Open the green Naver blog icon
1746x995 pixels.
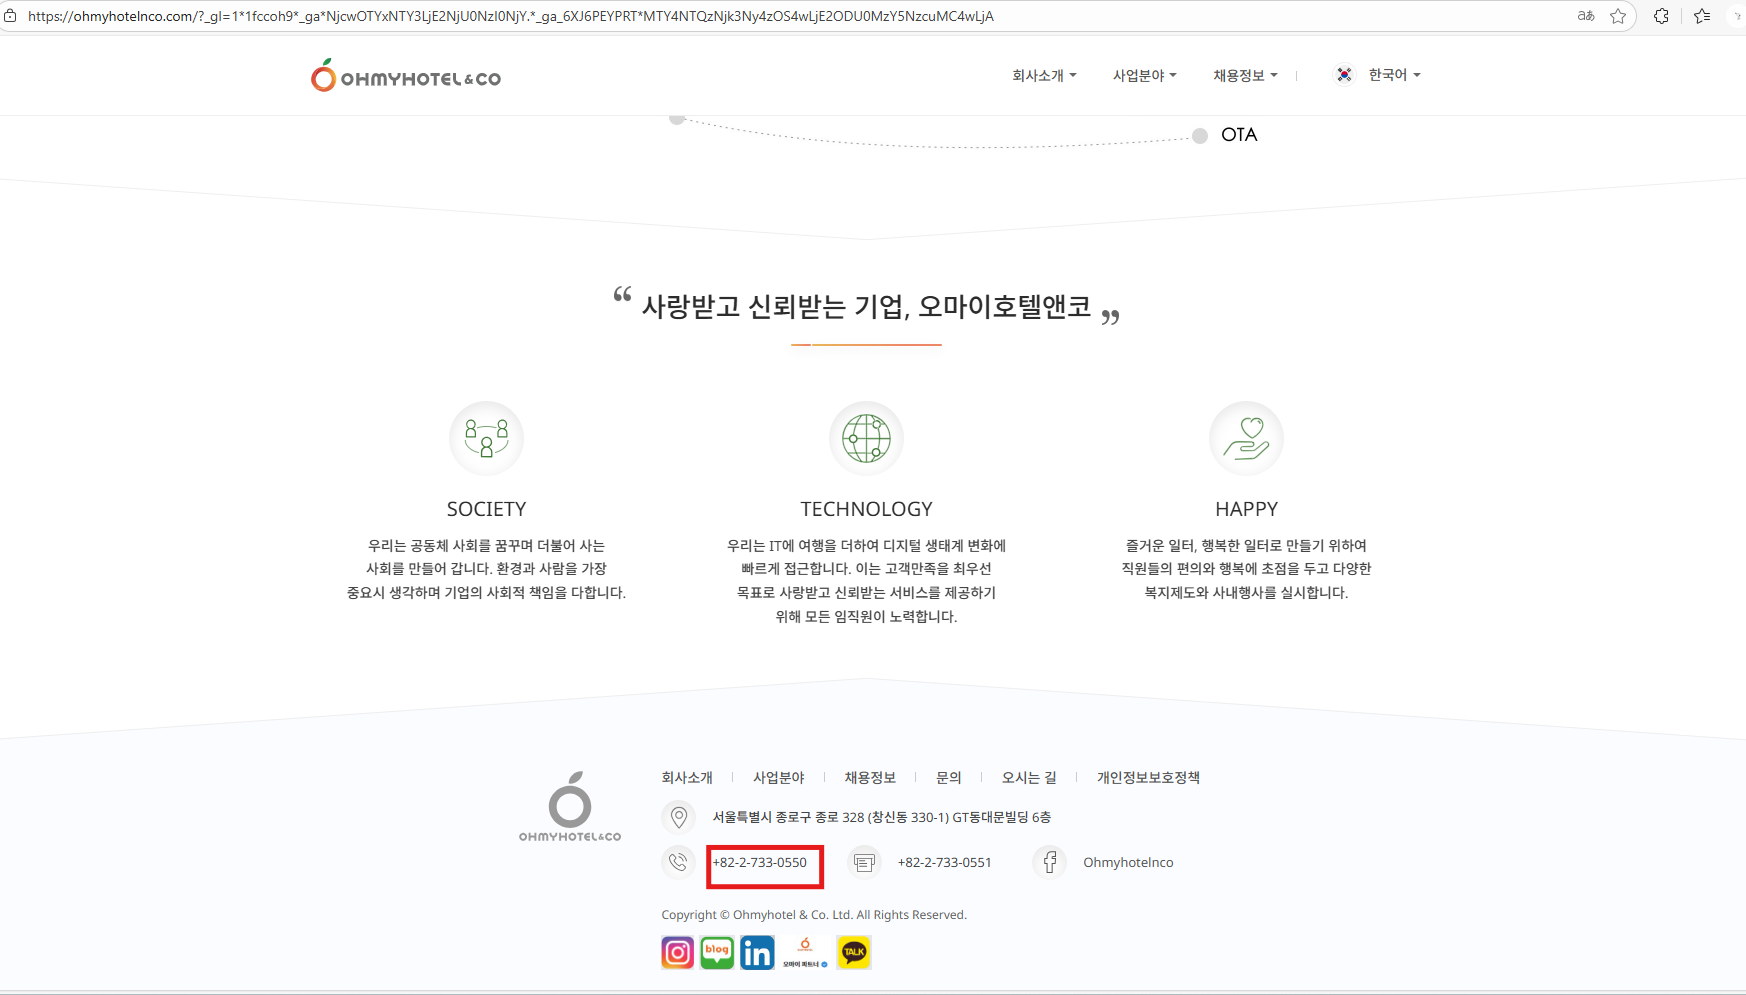[717, 953]
